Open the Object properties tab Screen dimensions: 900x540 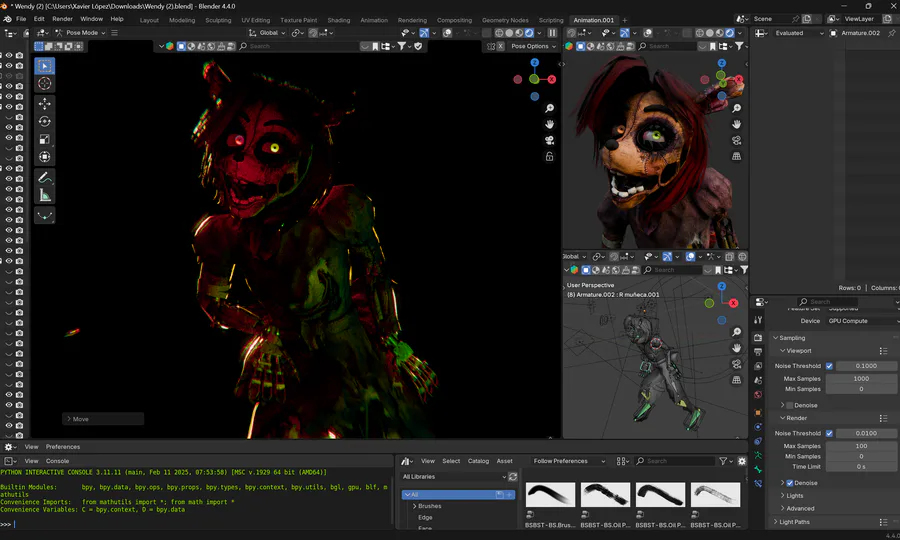pyautogui.click(x=758, y=413)
